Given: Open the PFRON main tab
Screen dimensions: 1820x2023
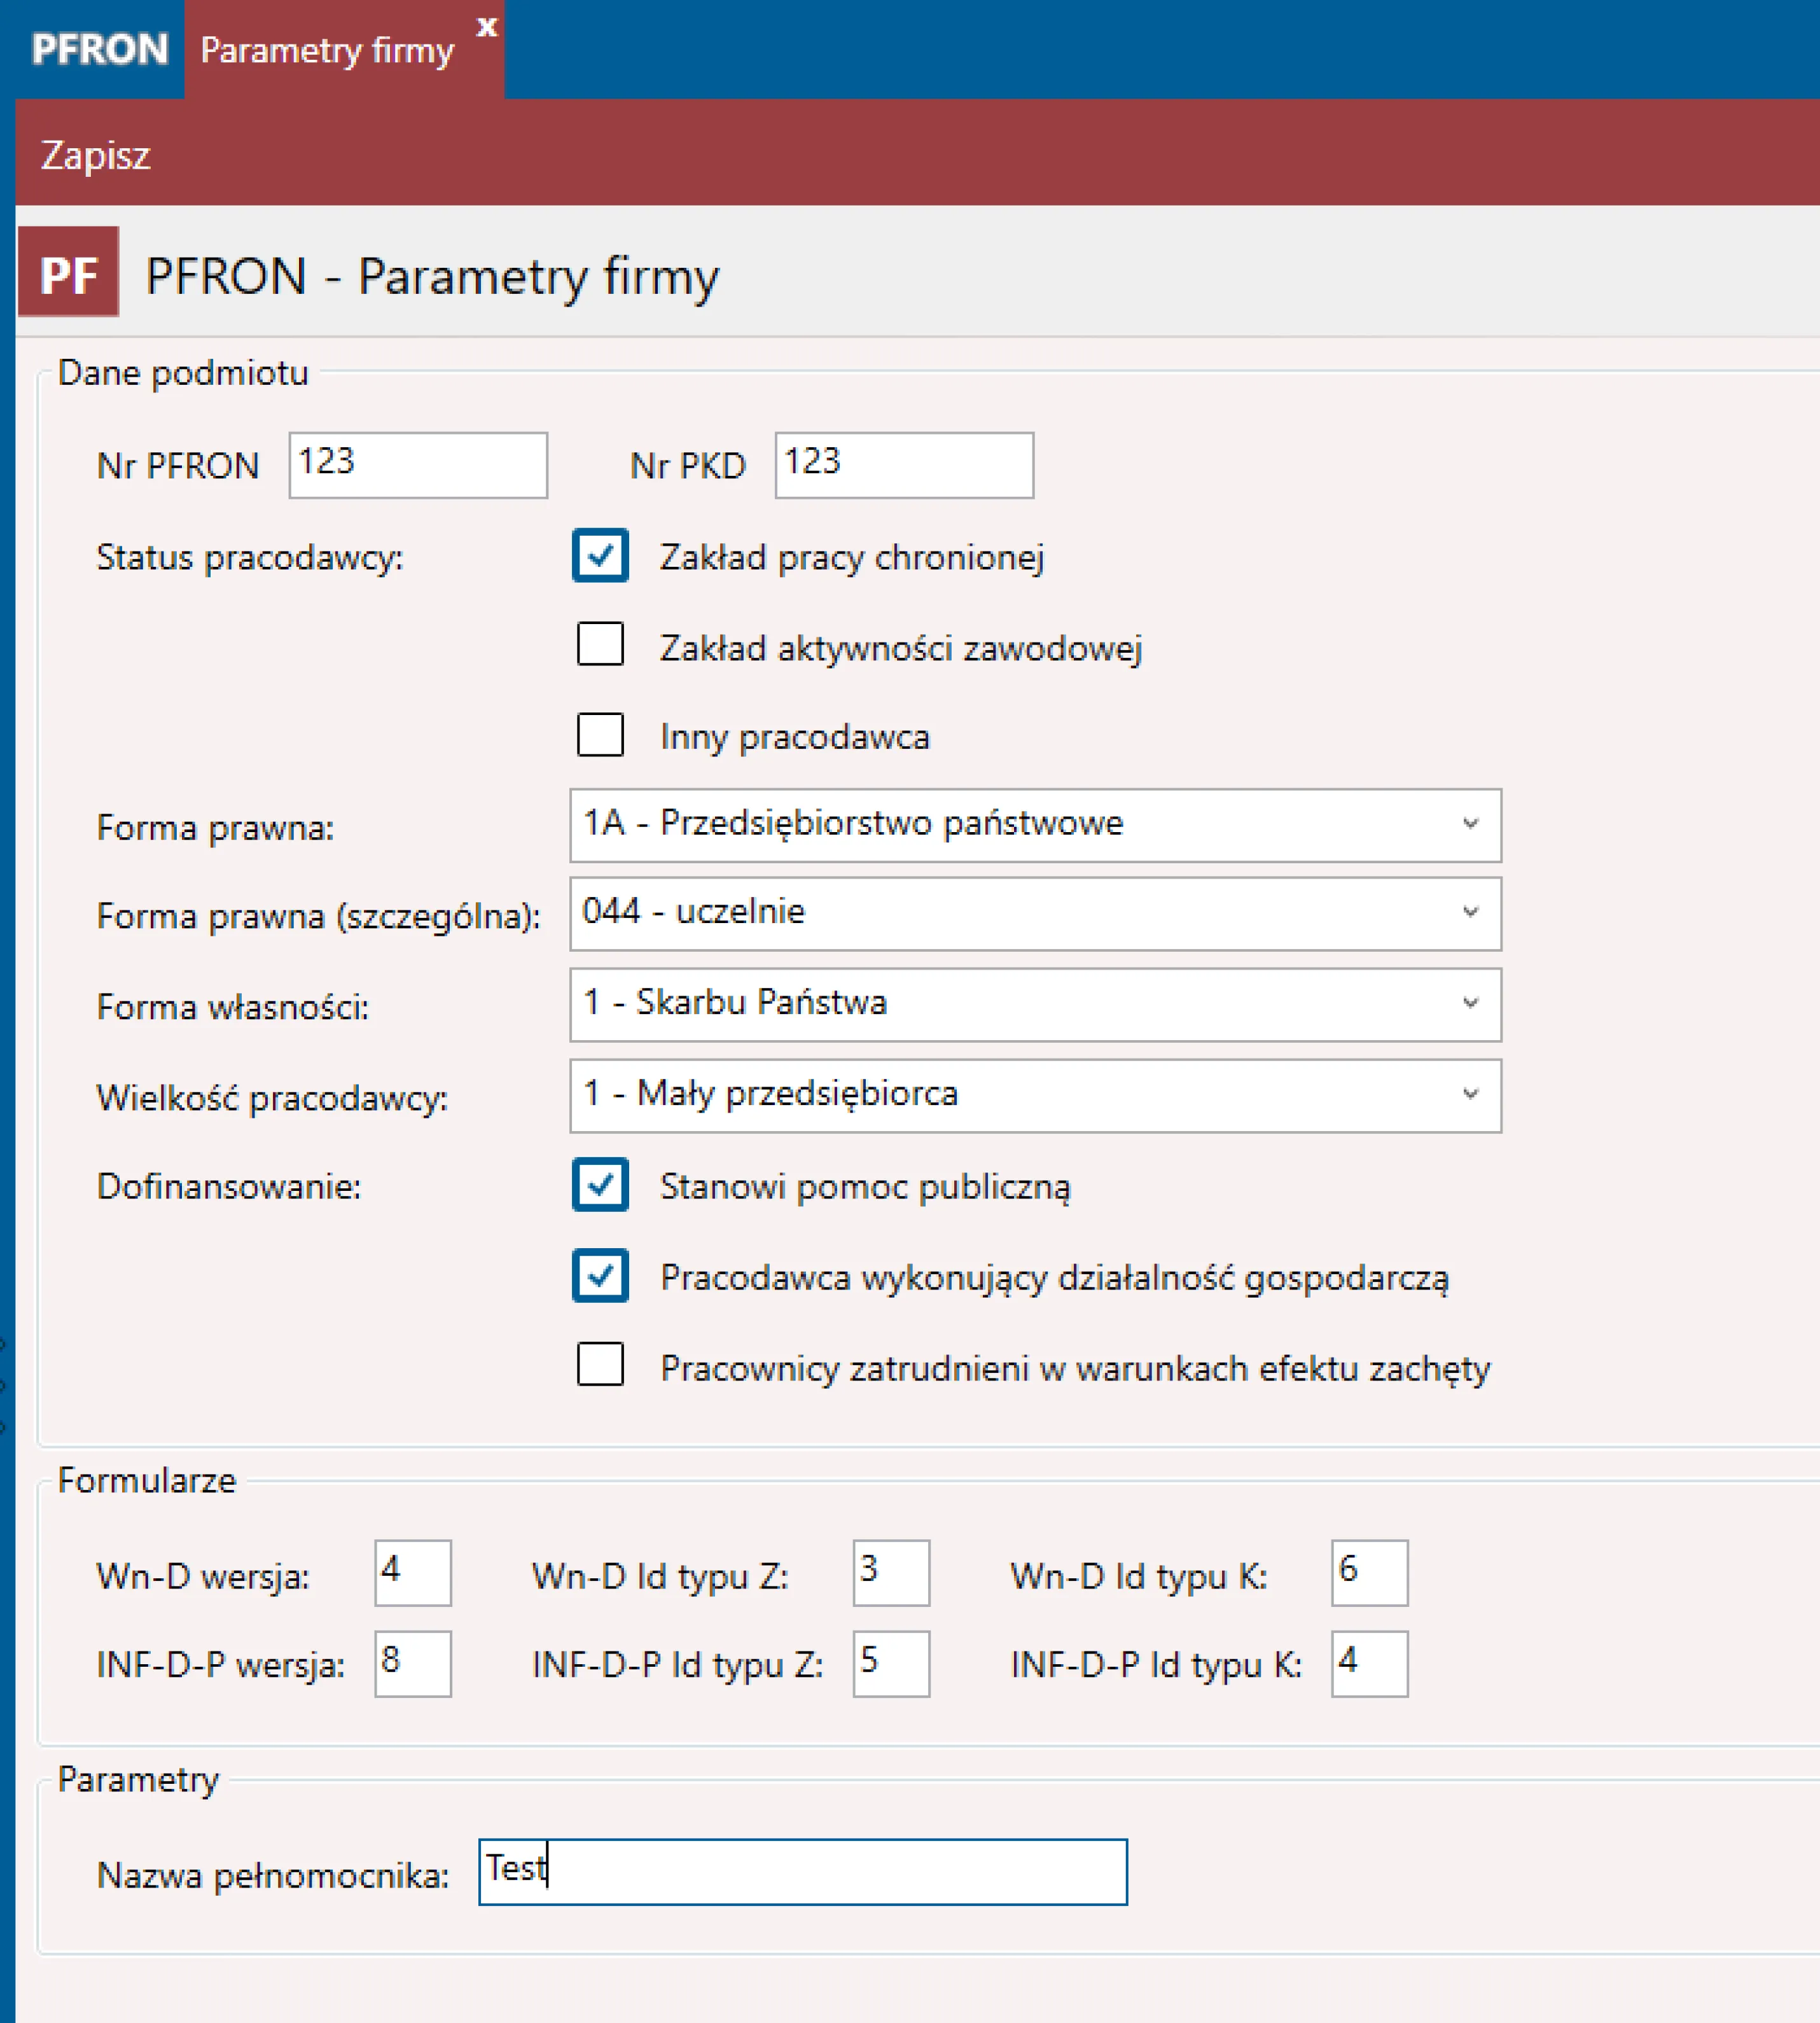Looking at the screenshot, I should pos(99,49).
